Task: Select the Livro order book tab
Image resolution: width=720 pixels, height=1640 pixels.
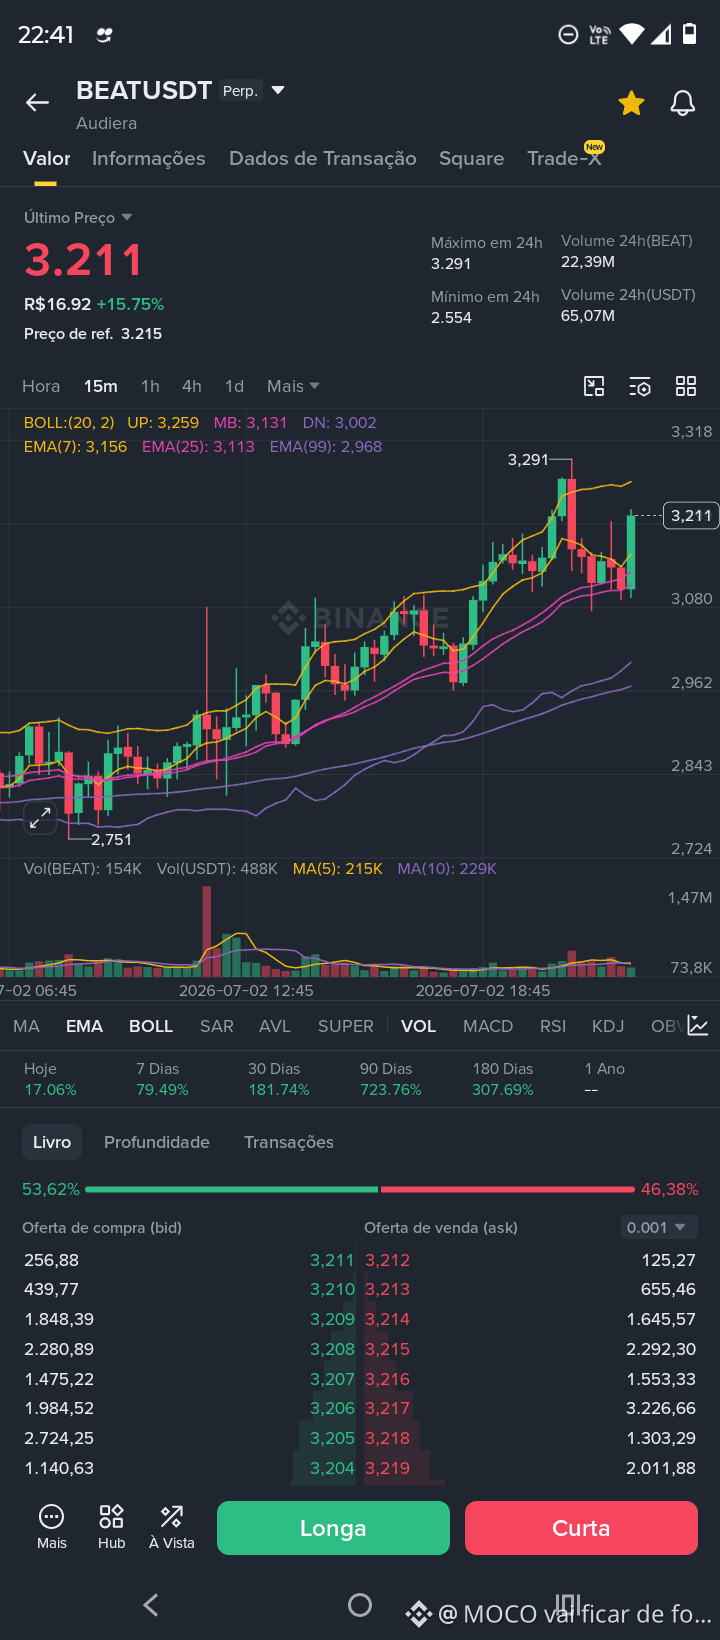Action: pos(52,1142)
